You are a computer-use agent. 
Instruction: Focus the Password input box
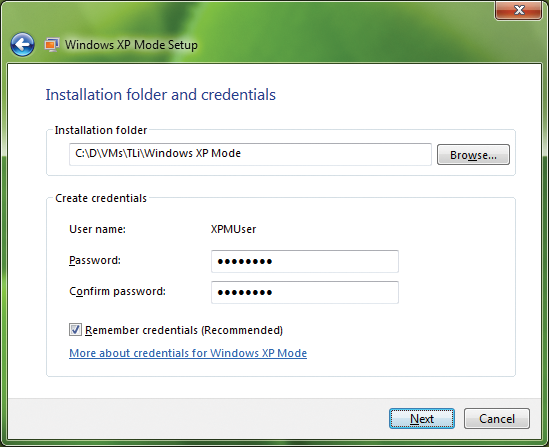[305, 261]
